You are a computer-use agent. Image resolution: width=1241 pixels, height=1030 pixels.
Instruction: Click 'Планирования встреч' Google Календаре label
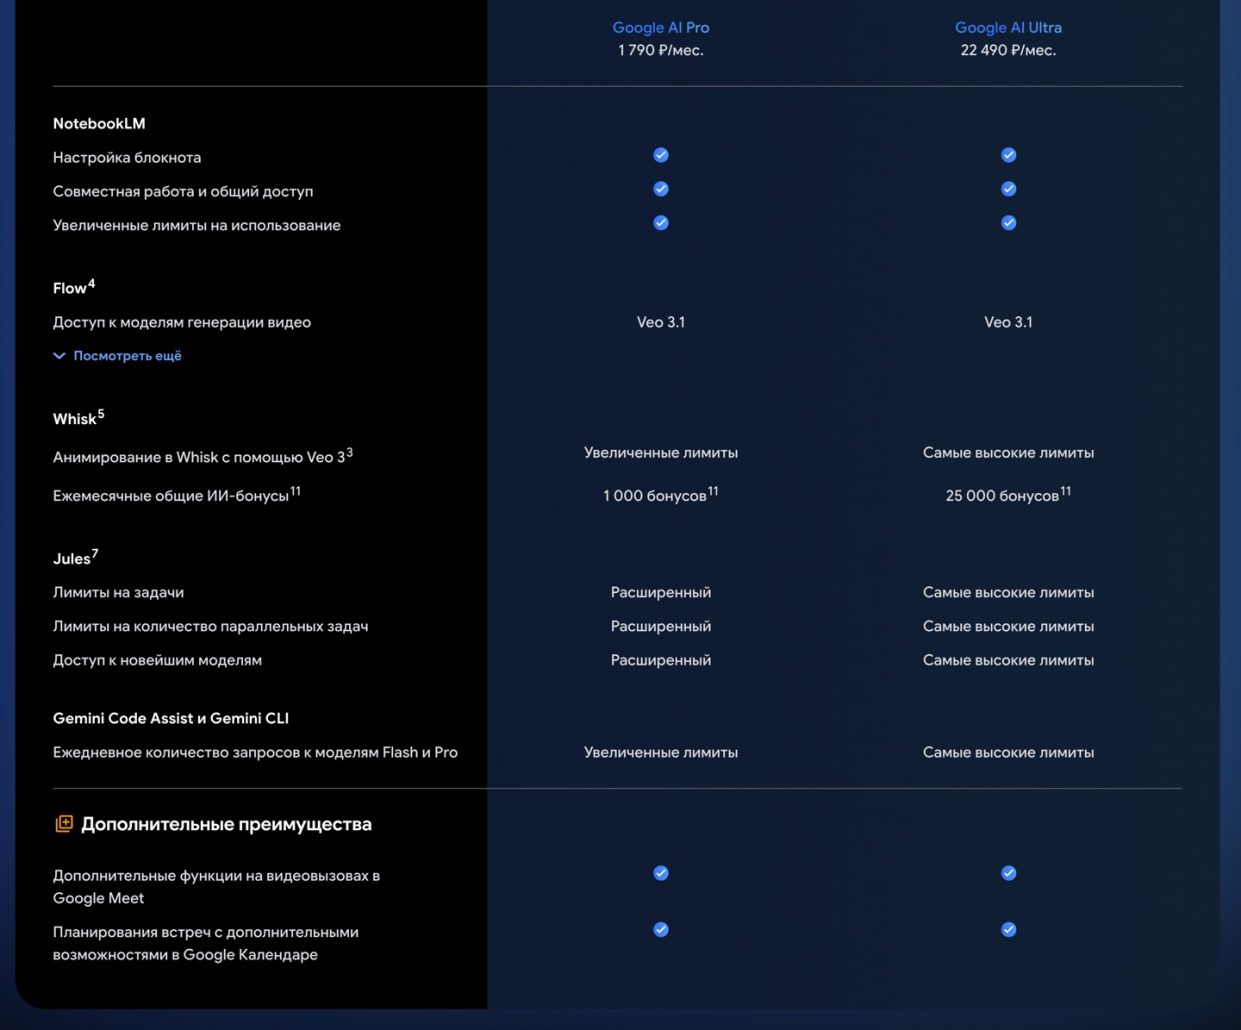(206, 943)
